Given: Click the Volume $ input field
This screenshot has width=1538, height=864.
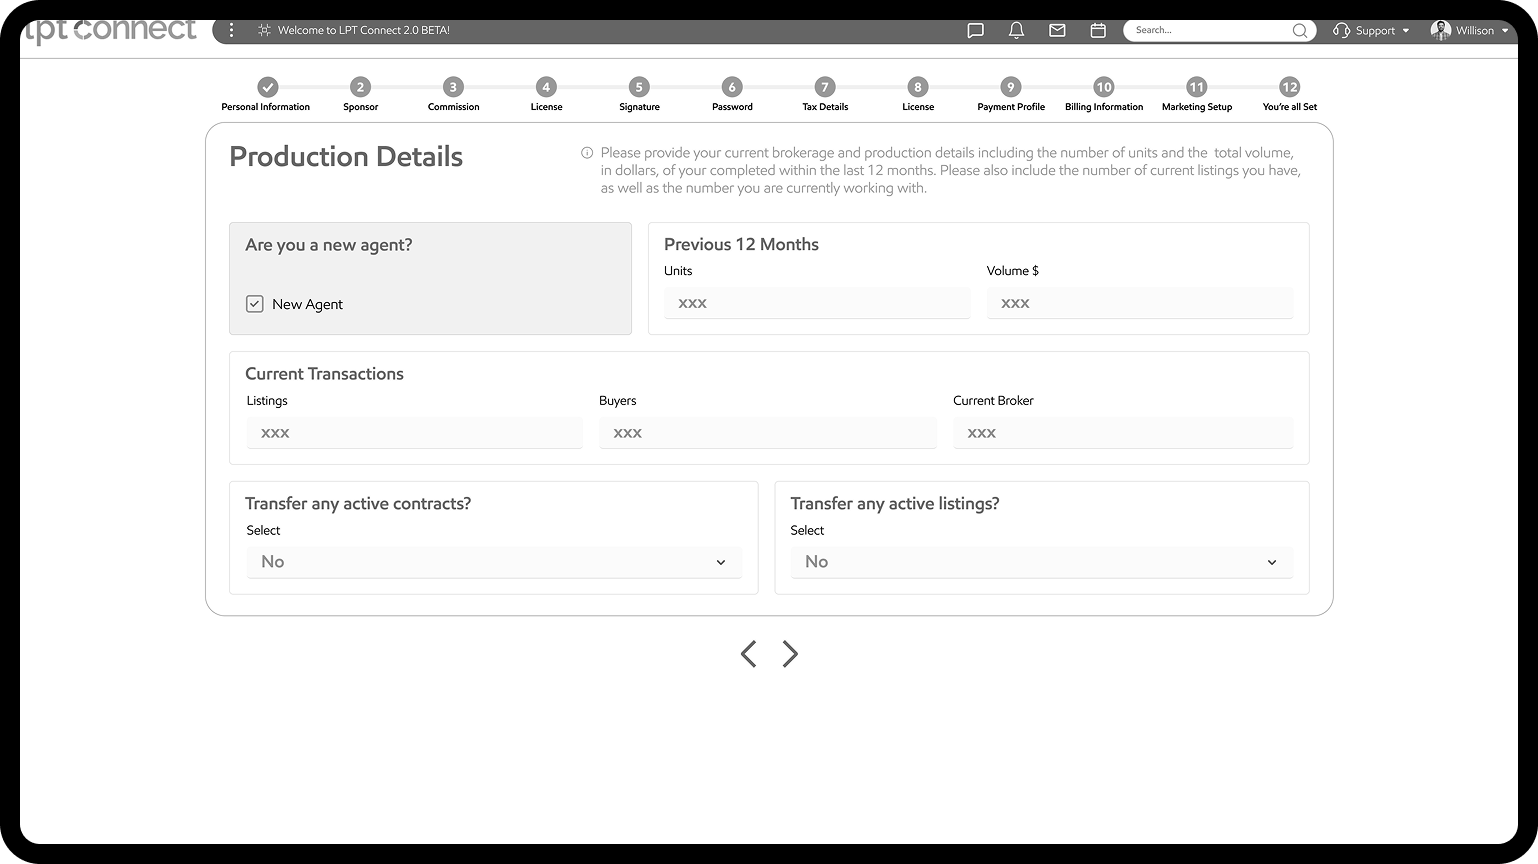Looking at the screenshot, I should pos(1140,303).
